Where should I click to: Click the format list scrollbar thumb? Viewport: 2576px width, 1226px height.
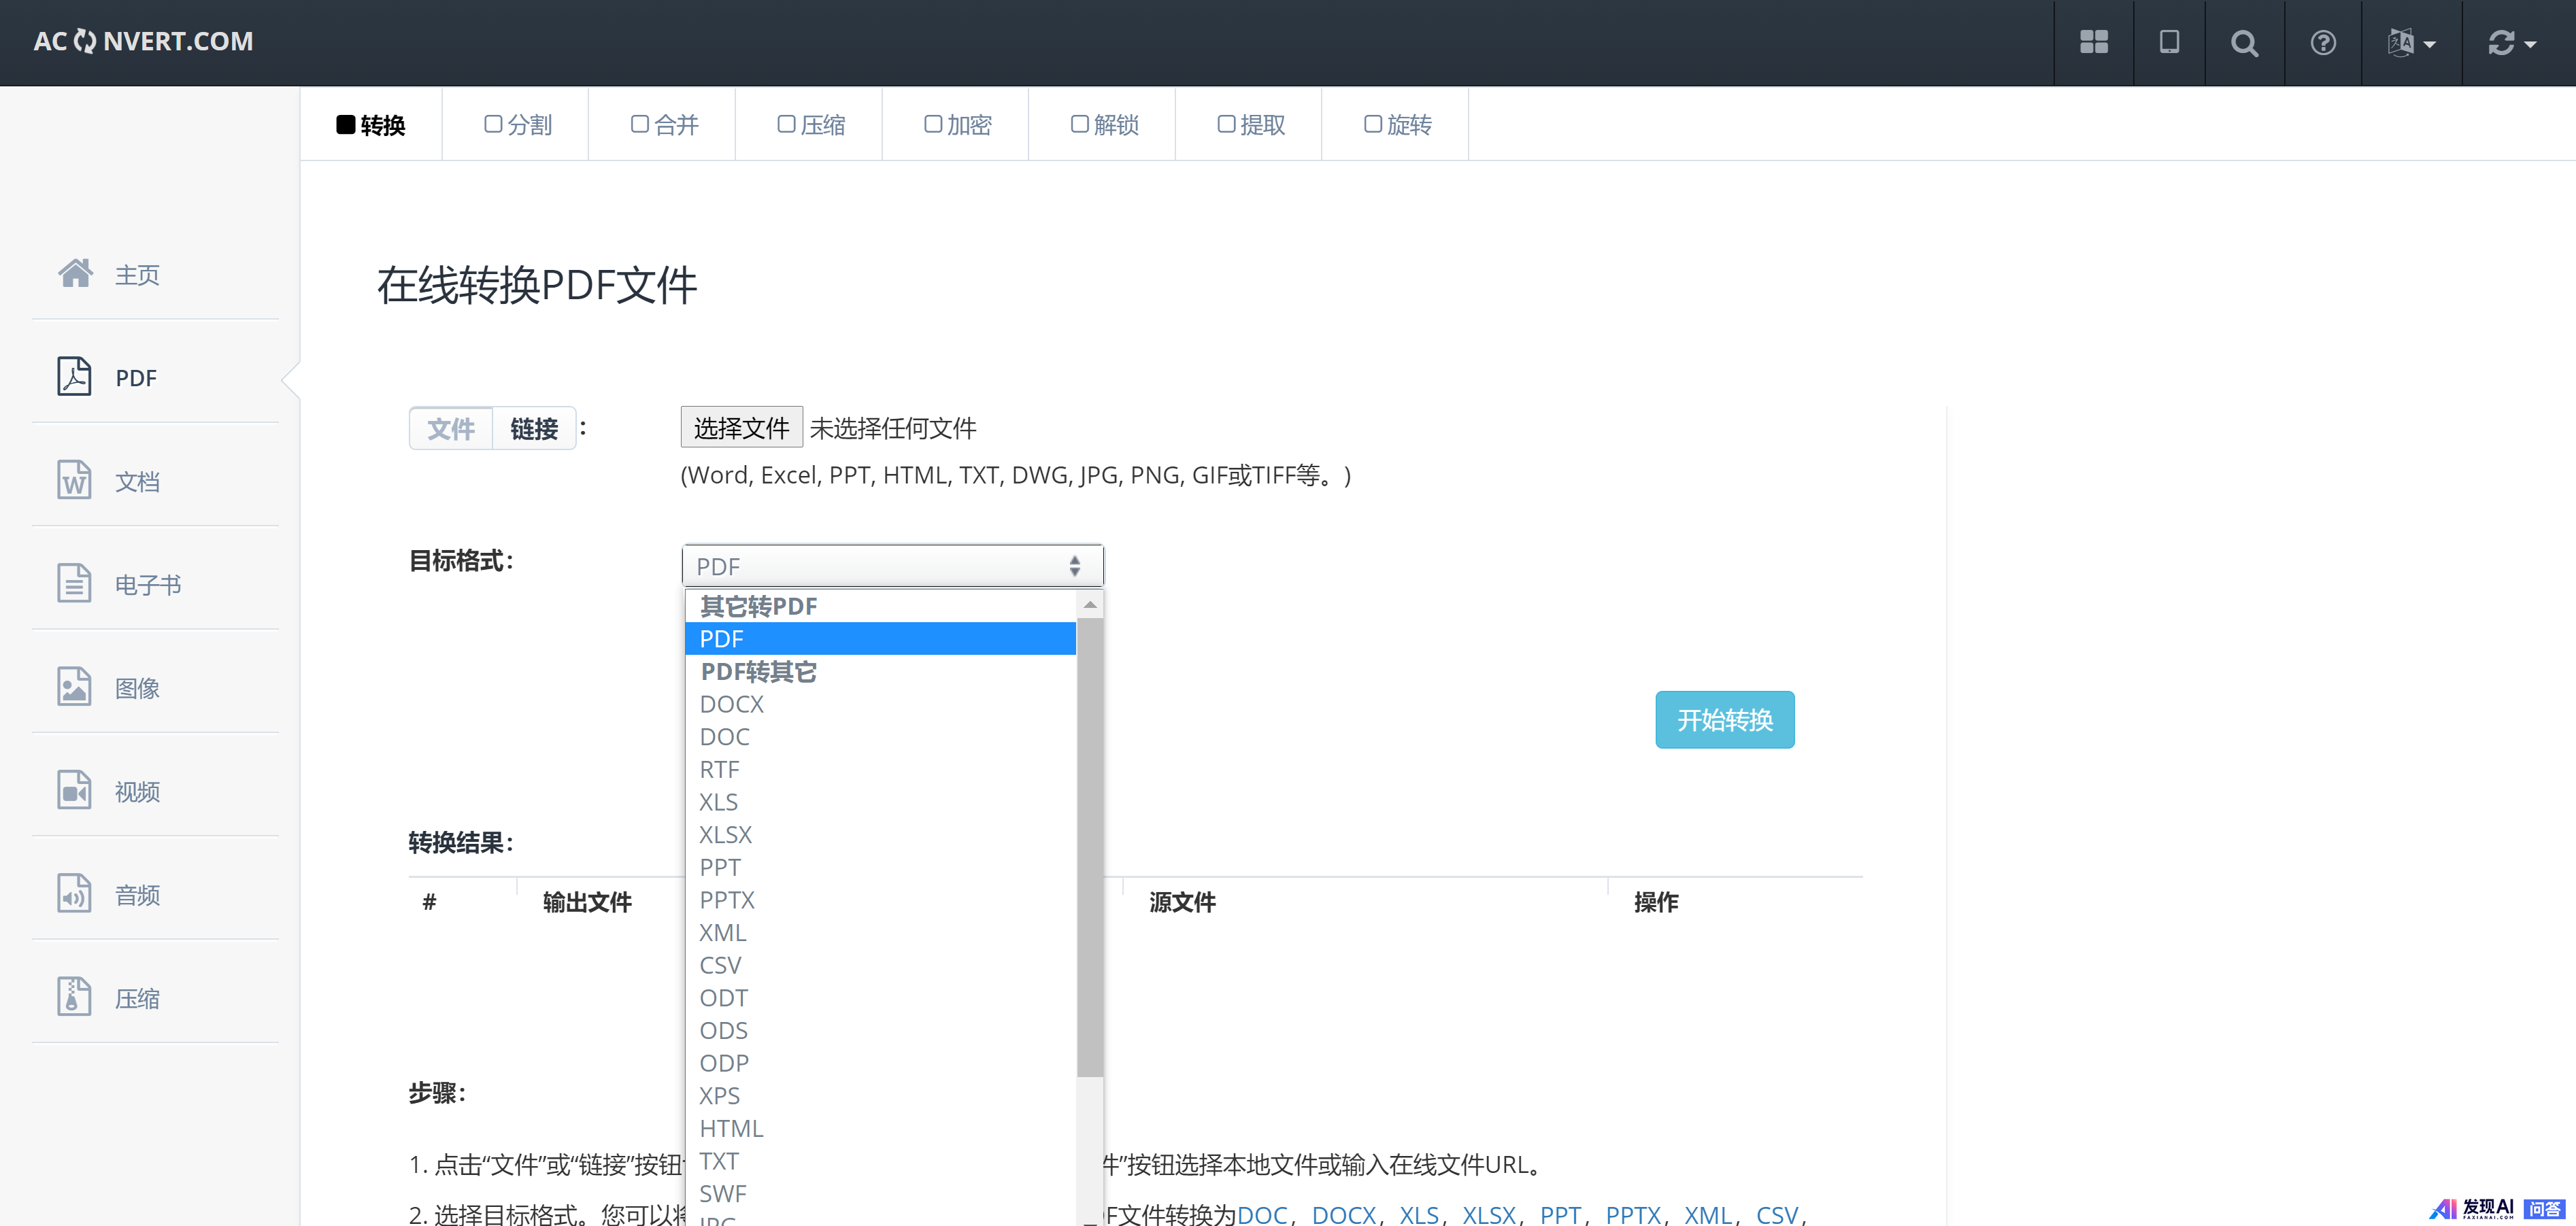tap(1090, 848)
